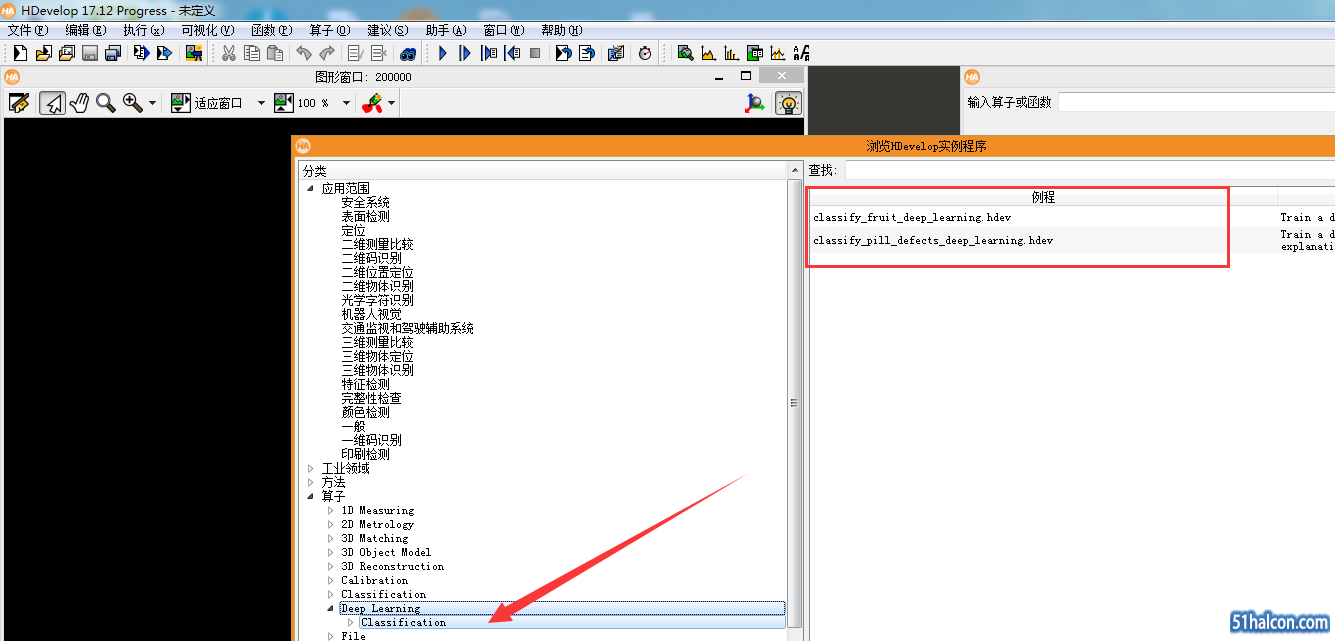Select 二维码识别 in the category tree
The height and width of the screenshot is (641, 1335).
[371, 258]
